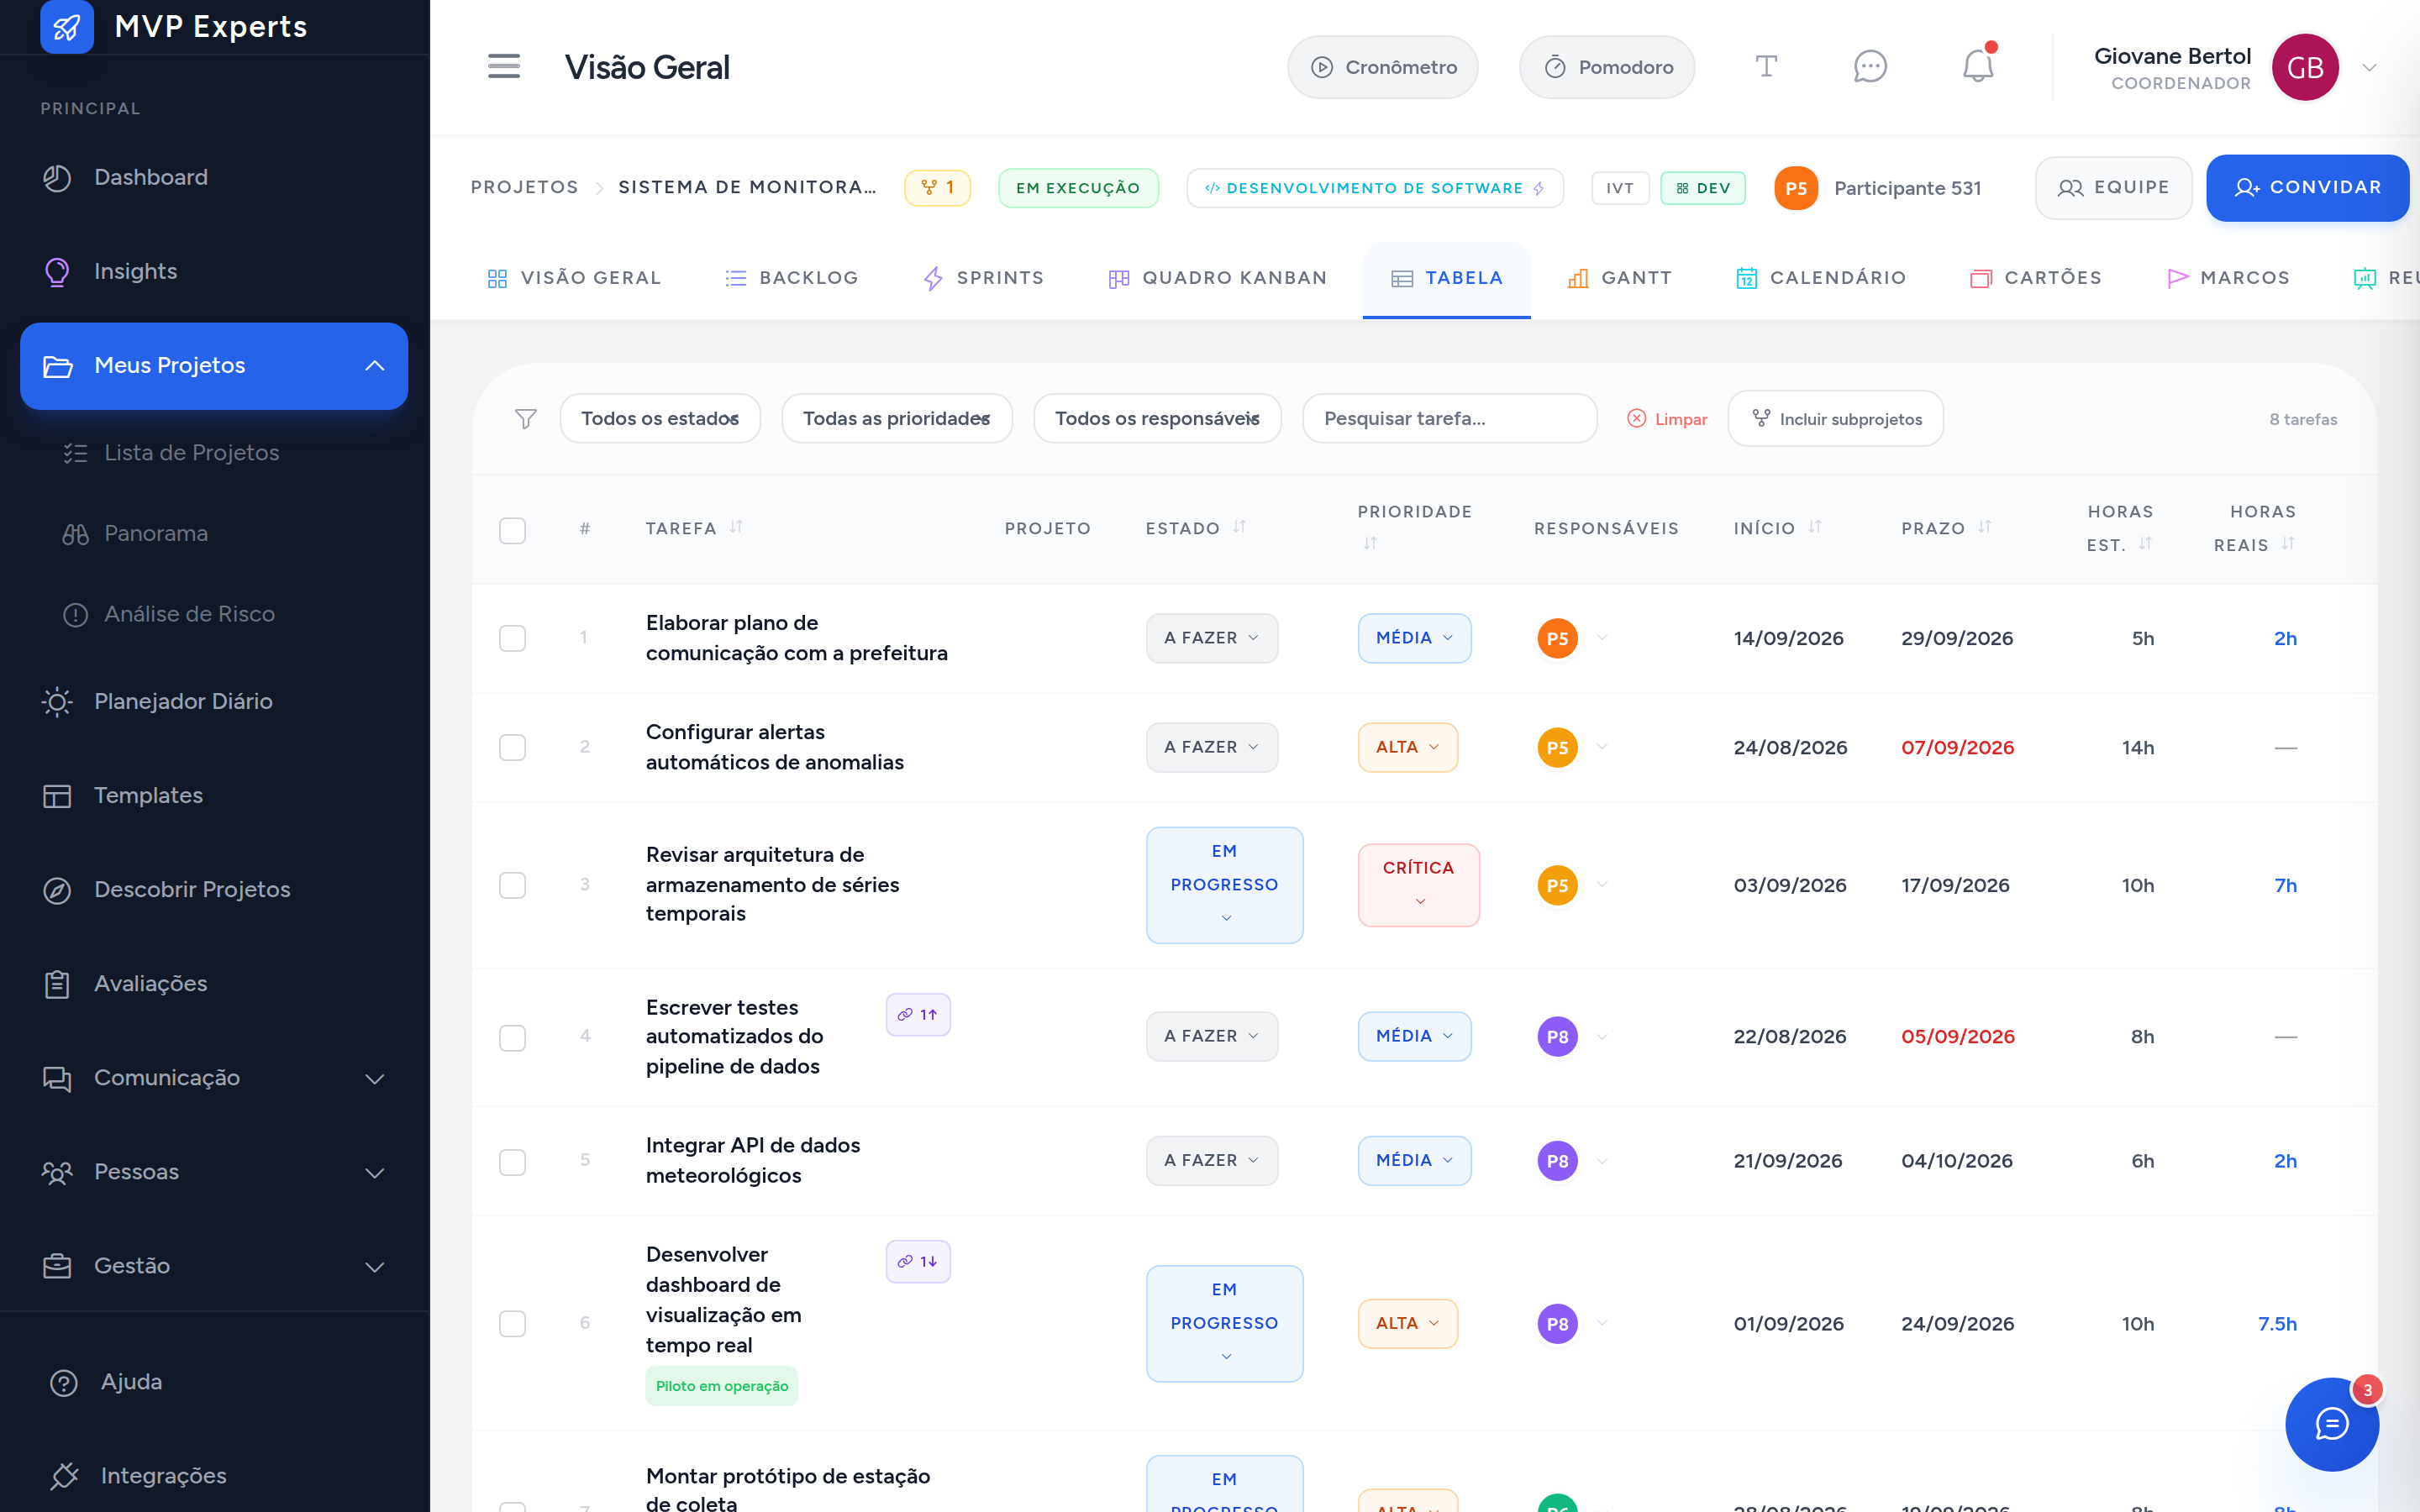Click the Pesquisar tarefa search field
This screenshot has width=2420, height=1512.
[1450, 419]
